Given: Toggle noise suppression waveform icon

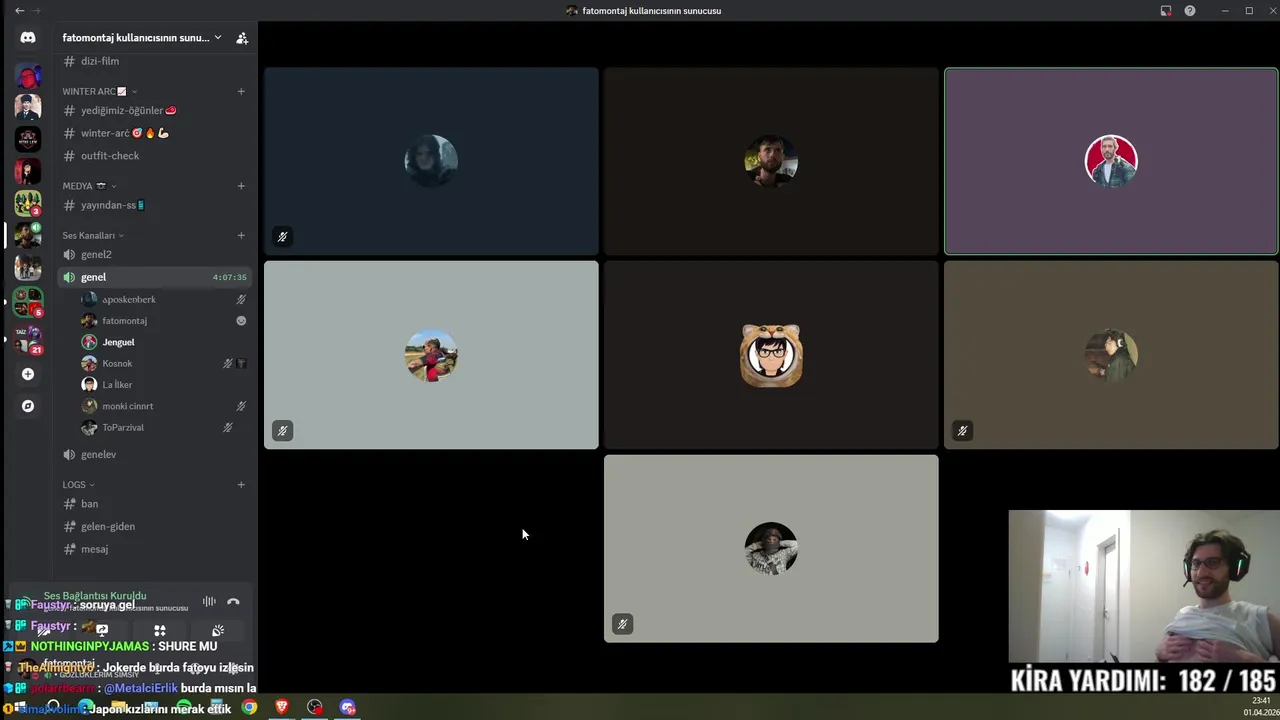Looking at the screenshot, I should 209,602.
